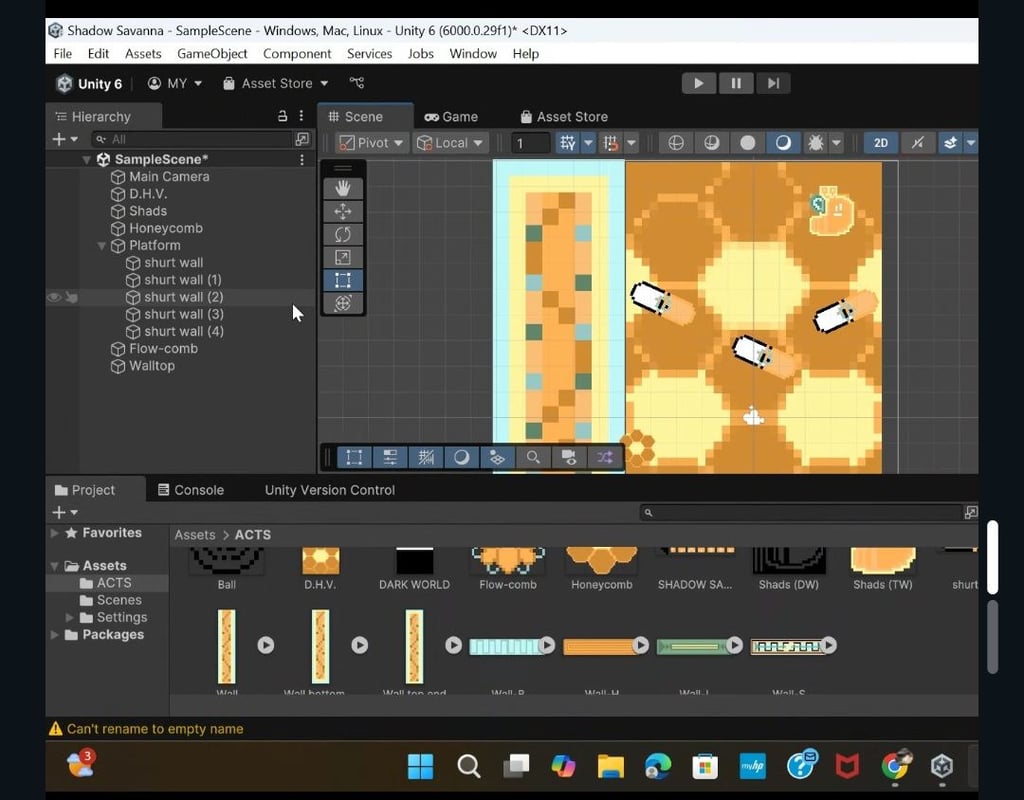Open the Unity Version Control tab
Screen dimensions: 1024x800
pos(330,490)
